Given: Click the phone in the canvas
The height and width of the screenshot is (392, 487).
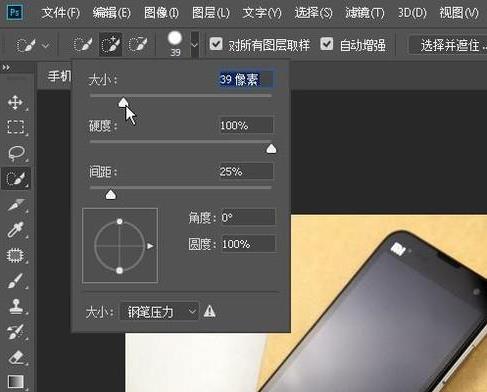Looking at the screenshot, I should point(393,310).
